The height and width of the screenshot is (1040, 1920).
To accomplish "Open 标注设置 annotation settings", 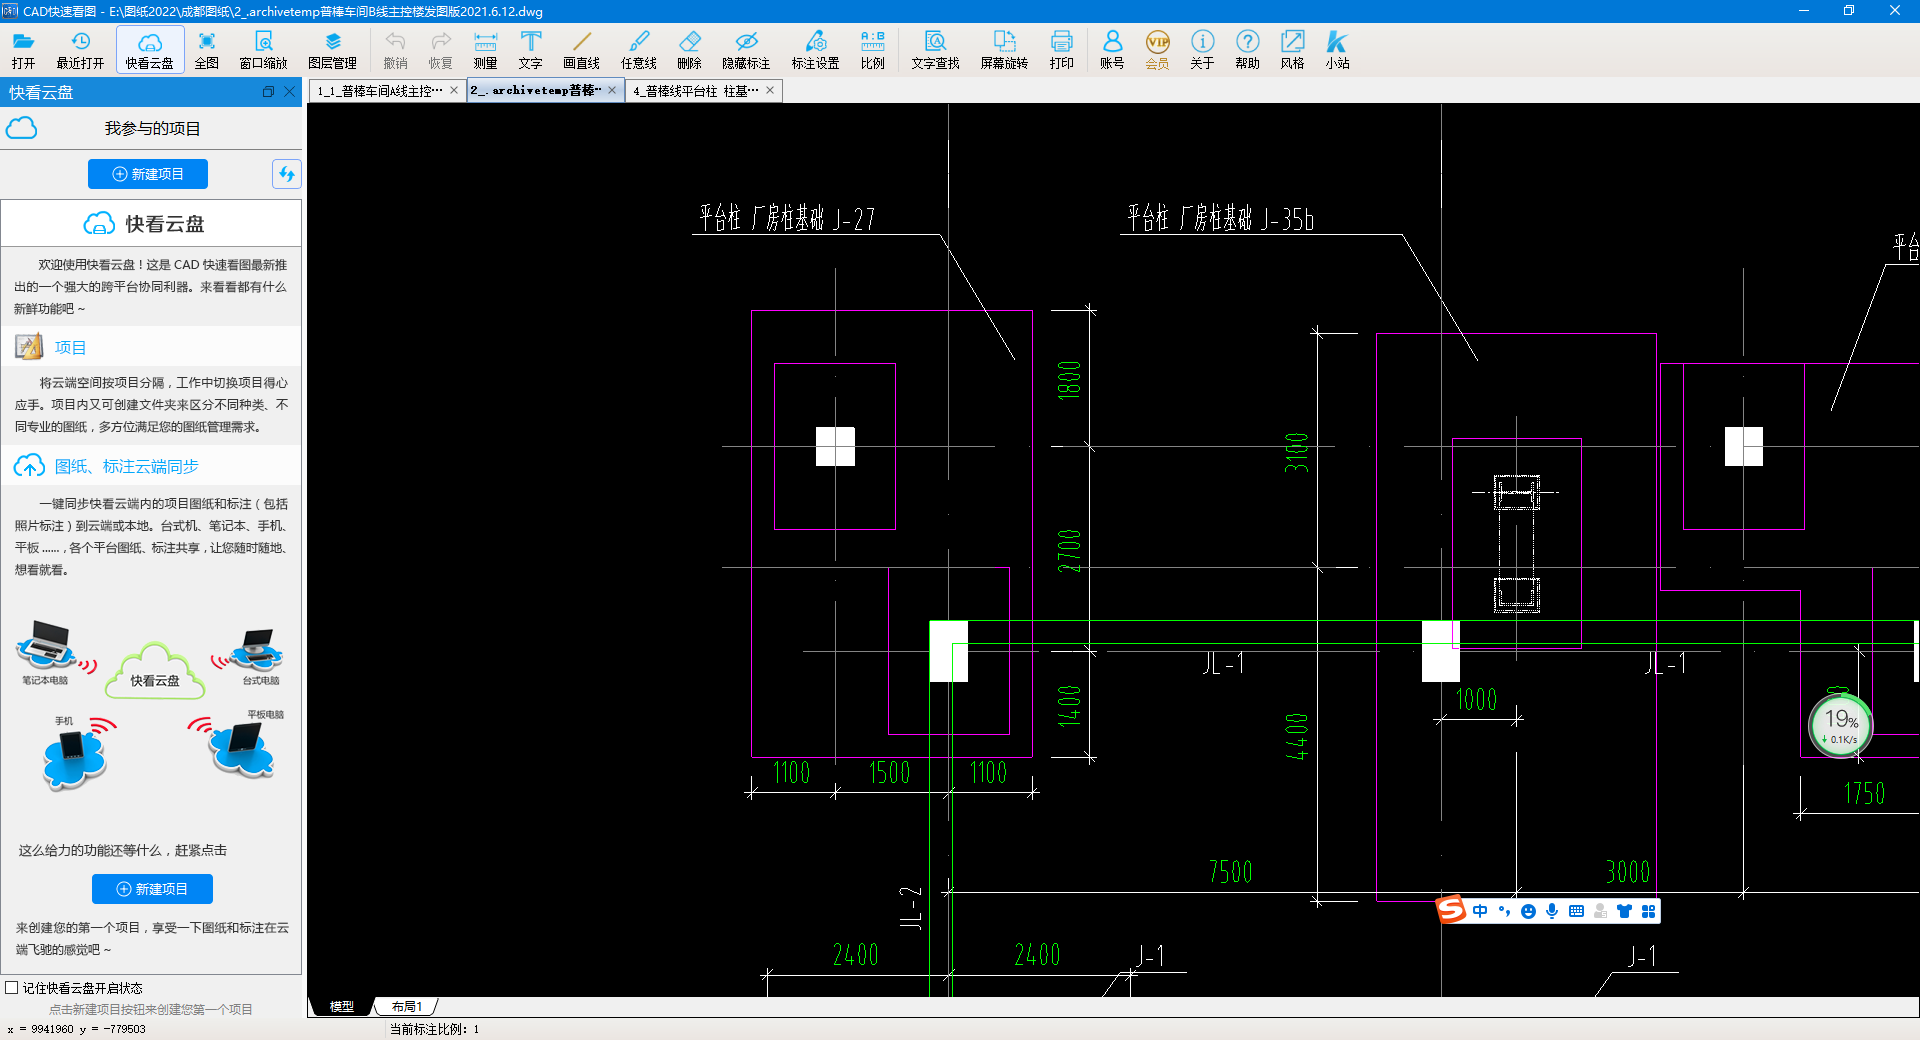I will coord(816,50).
